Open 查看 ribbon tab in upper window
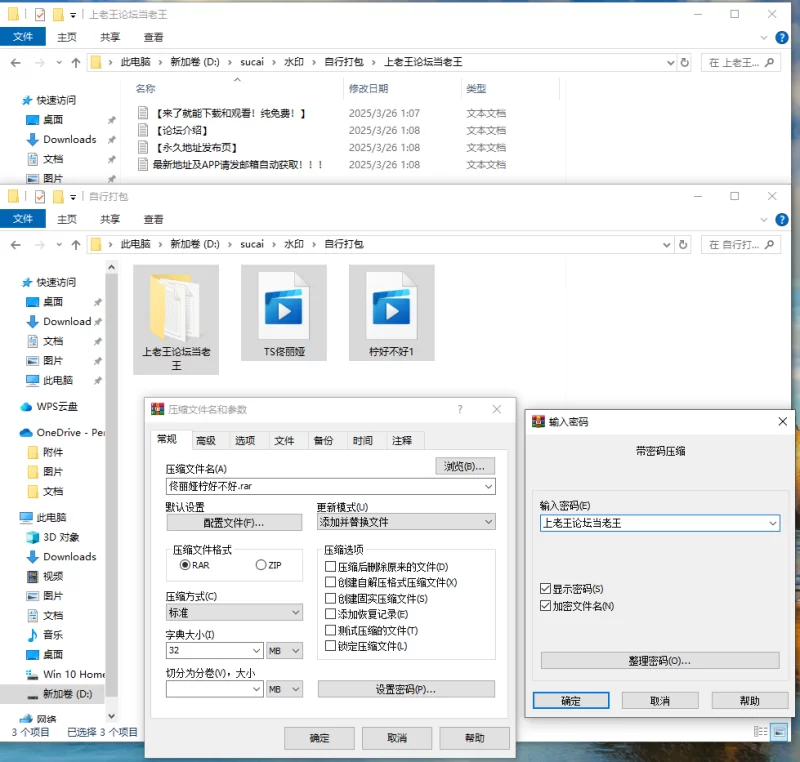The image size is (800, 762). [x=153, y=37]
